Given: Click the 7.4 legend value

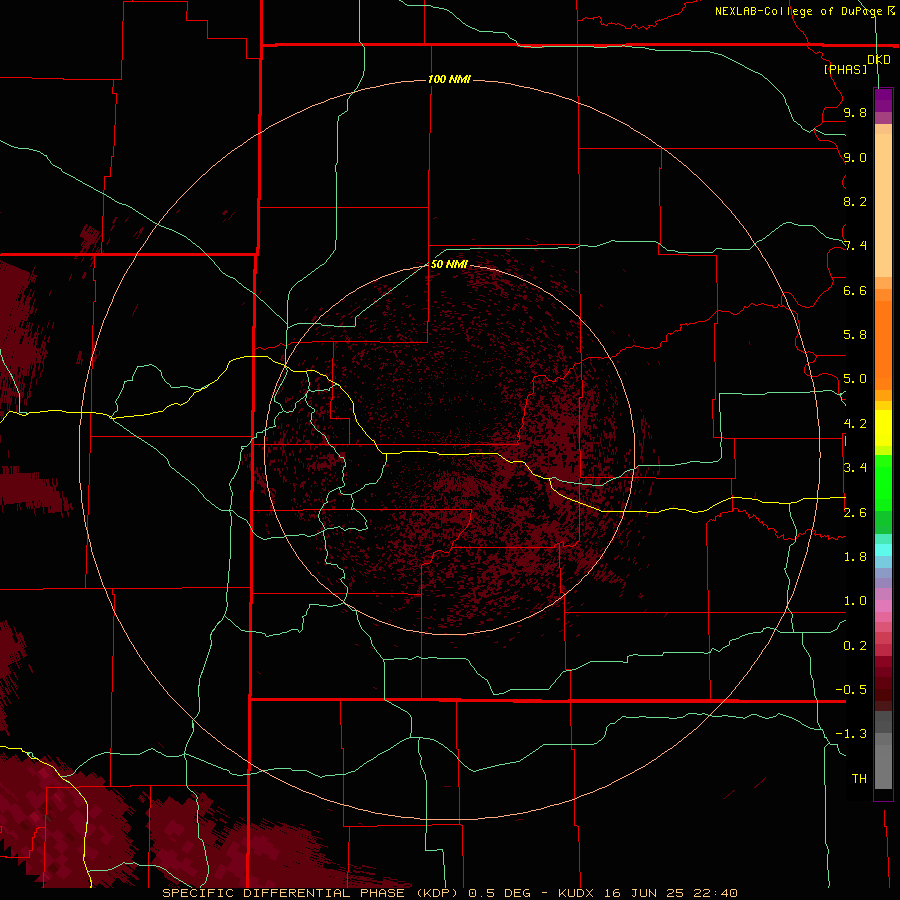Looking at the screenshot, I should (855, 246).
